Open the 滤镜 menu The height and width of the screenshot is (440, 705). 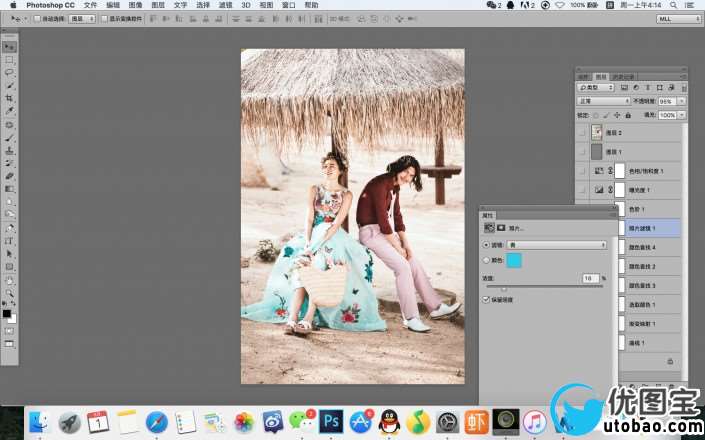coord(225,5)
